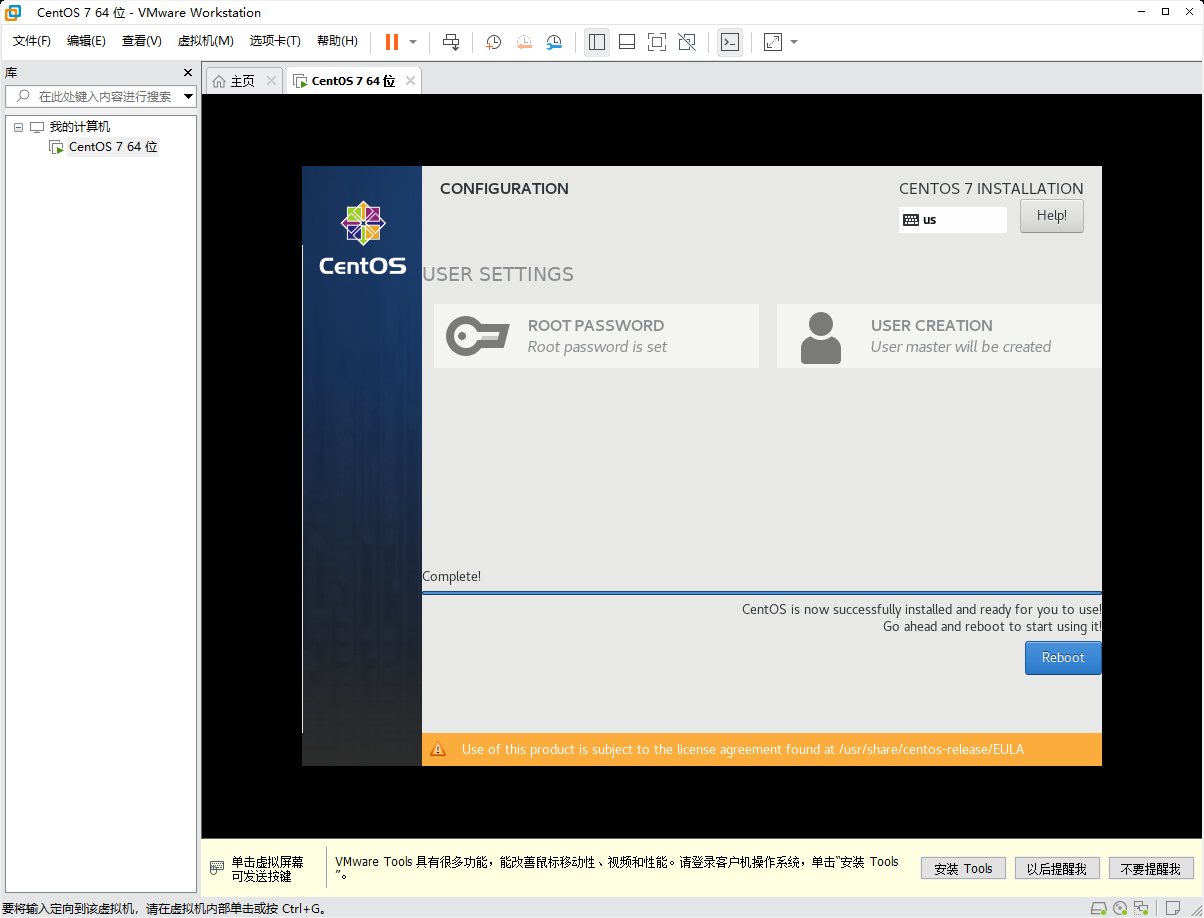Take a snapshot of this virtual machine
Image resolution: width=1204 pixels, height=918 pixels.
point(493,42)
